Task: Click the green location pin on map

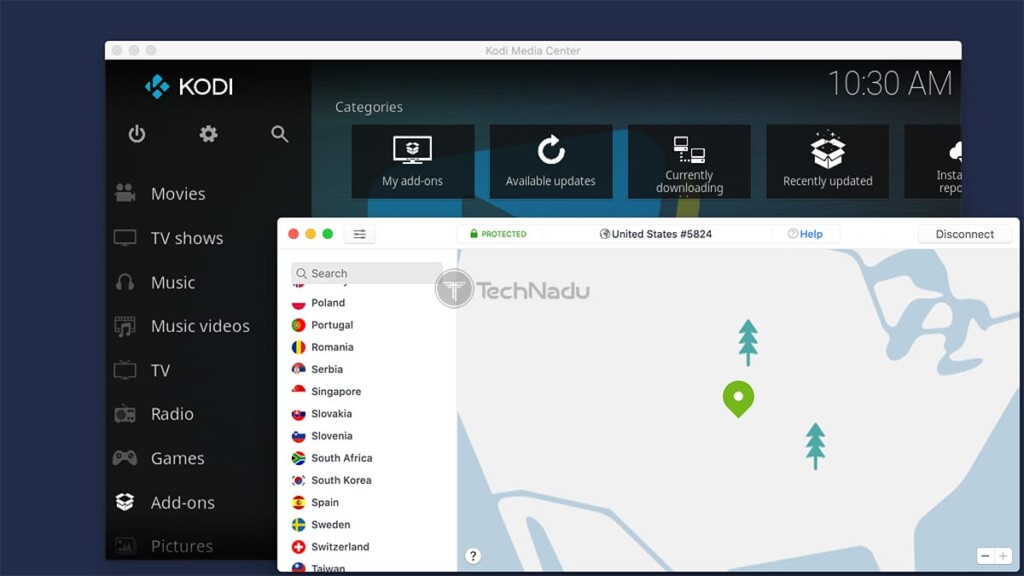Action: 739,398
